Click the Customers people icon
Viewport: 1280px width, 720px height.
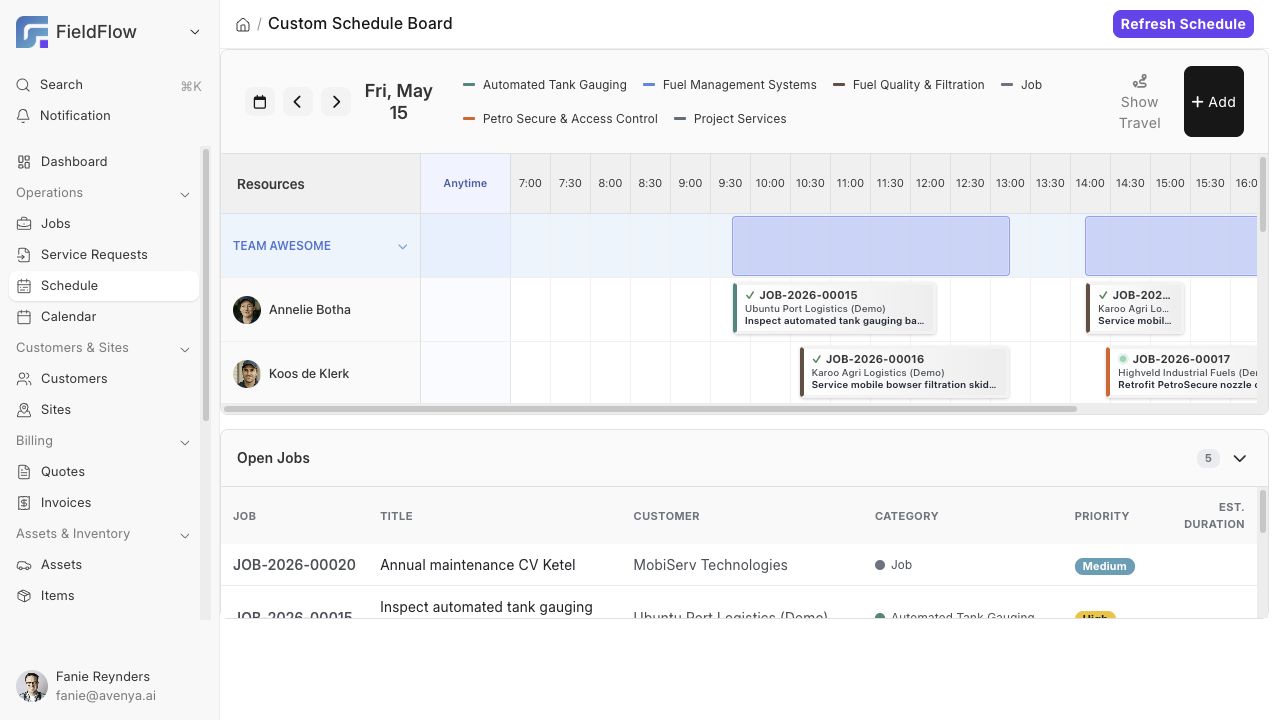tap(25, 379)
